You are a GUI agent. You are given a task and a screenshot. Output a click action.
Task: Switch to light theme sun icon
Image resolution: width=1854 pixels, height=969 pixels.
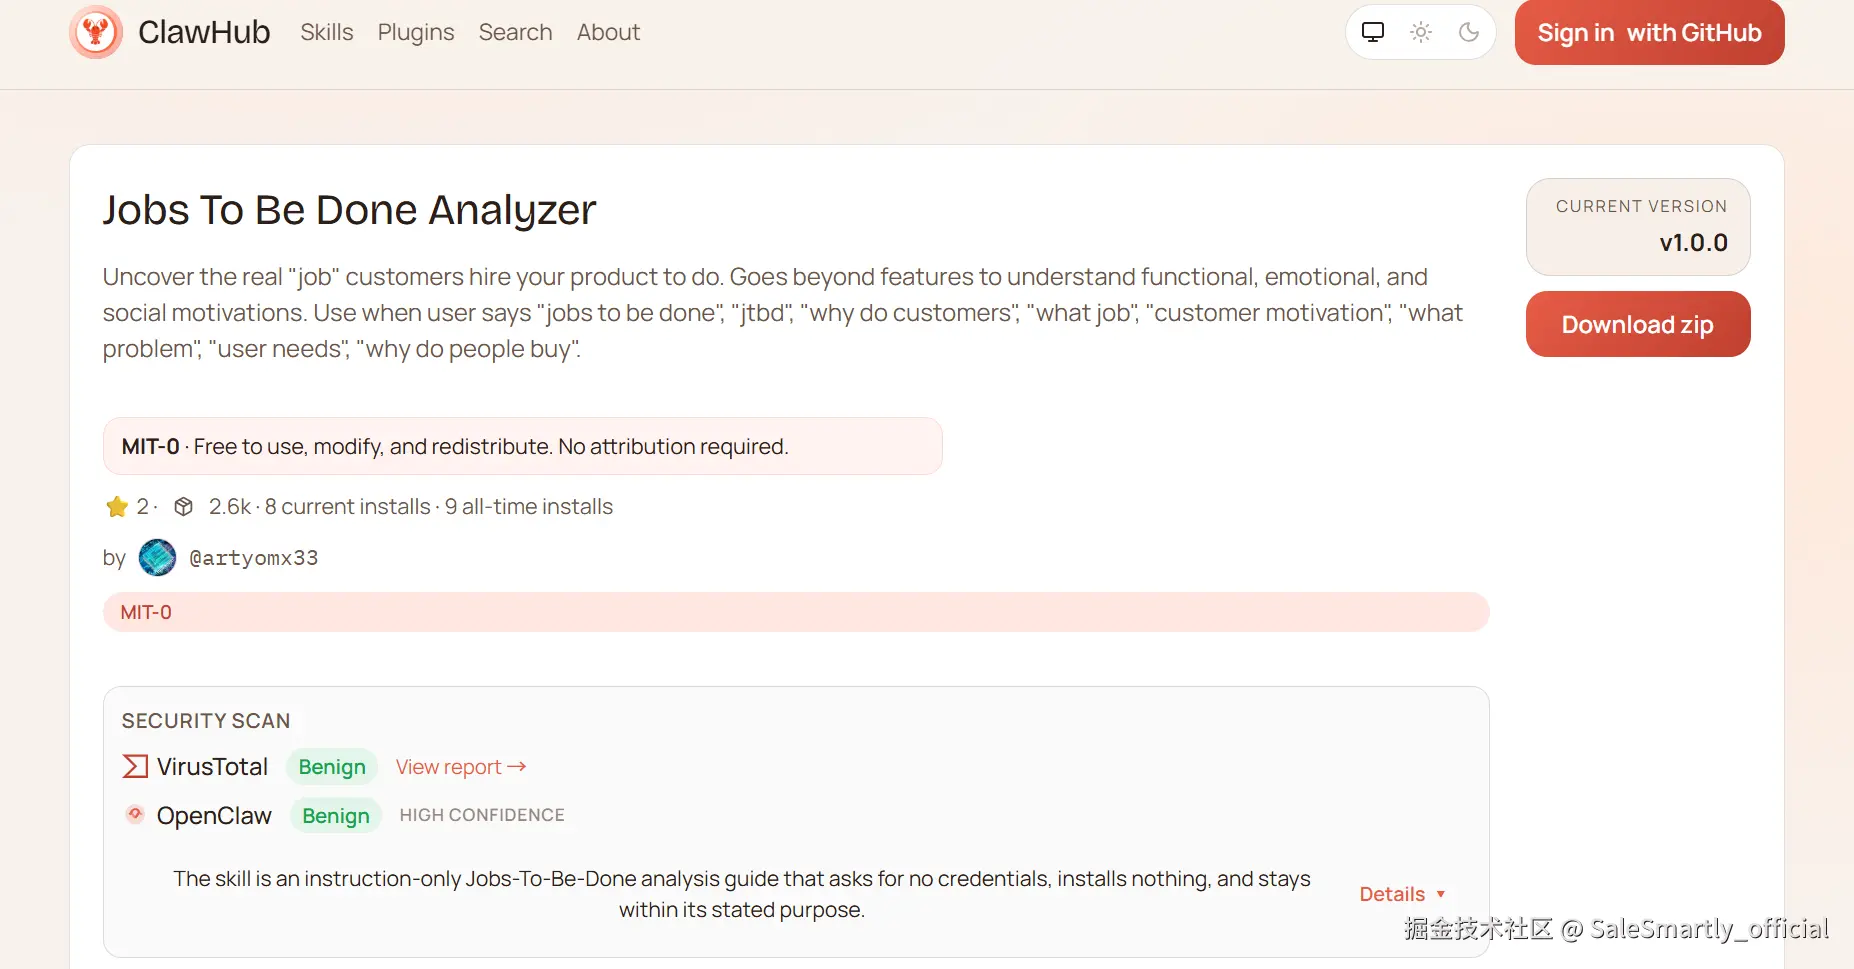(1421, 32)
